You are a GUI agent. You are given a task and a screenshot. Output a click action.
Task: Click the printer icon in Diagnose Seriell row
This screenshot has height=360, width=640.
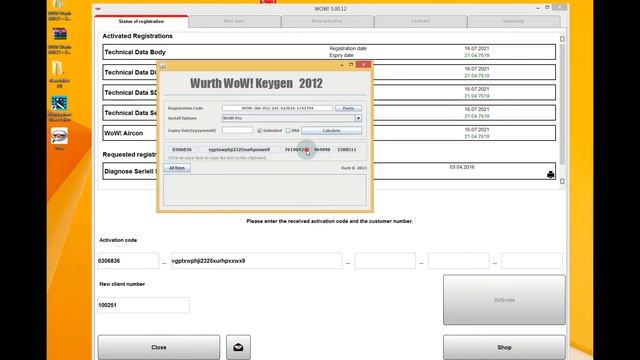click(x=550, y=175)
